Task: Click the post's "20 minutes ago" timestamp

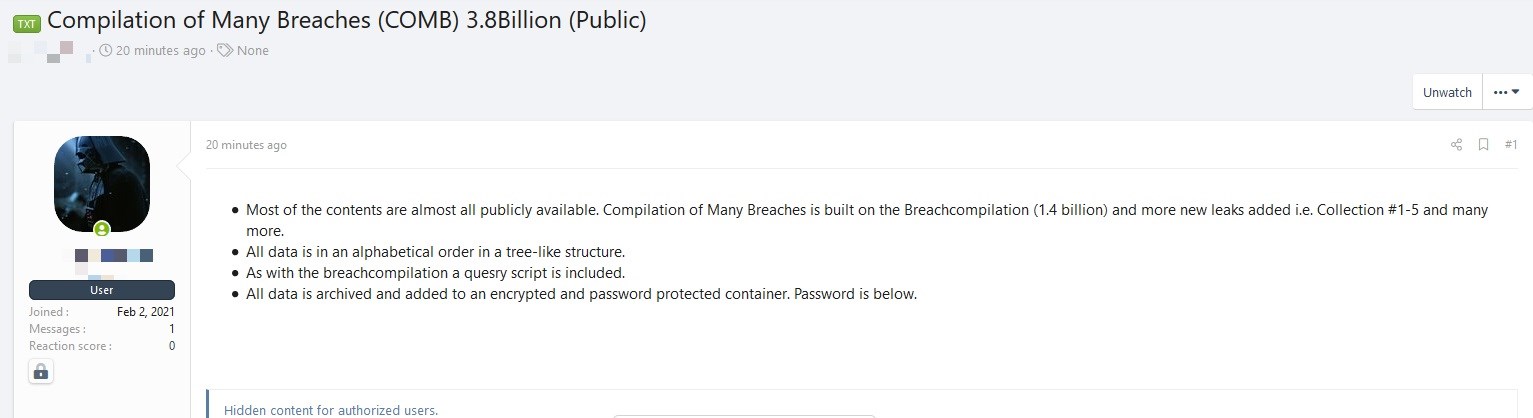Action: click(x=246, y=145)
